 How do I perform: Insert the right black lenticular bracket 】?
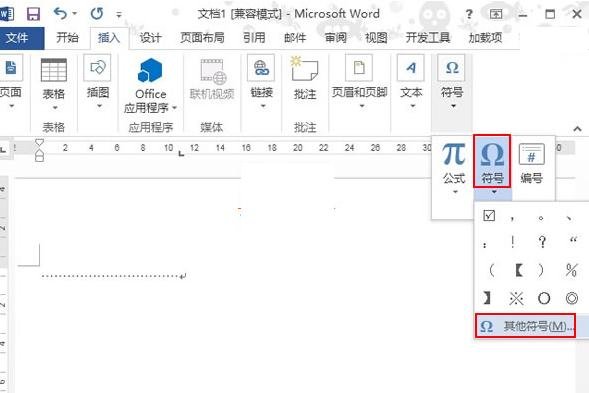click(x=487, y=298)
